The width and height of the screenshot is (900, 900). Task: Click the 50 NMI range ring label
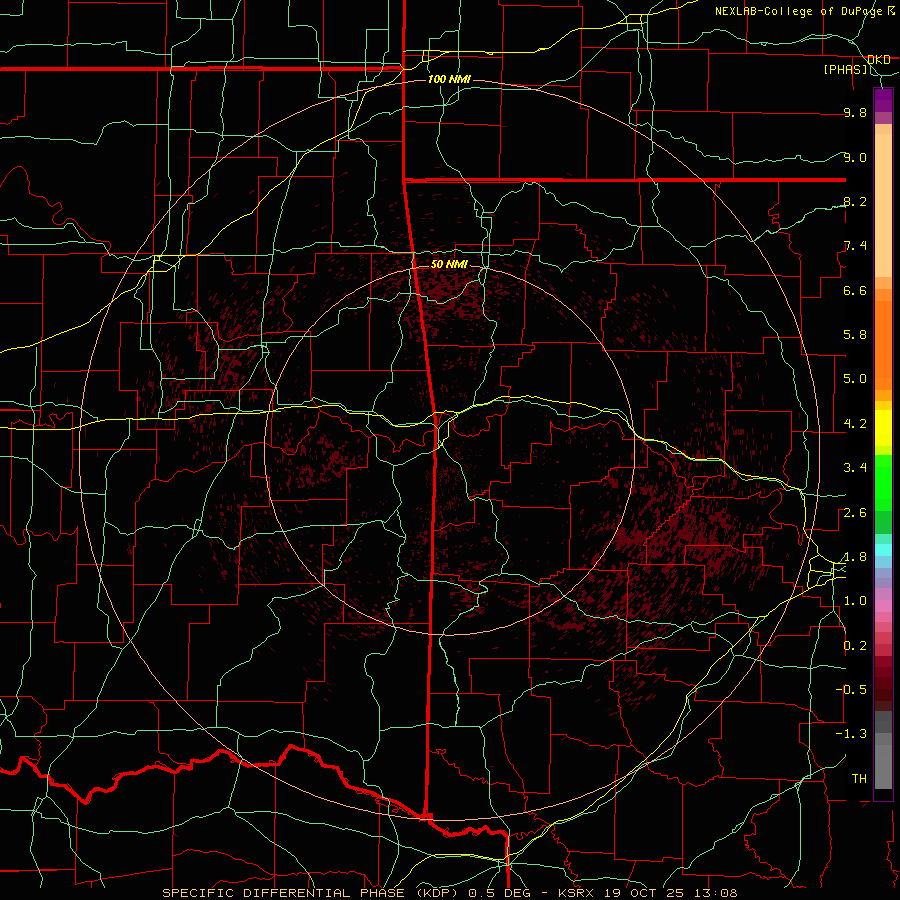(x=449, y=265)
